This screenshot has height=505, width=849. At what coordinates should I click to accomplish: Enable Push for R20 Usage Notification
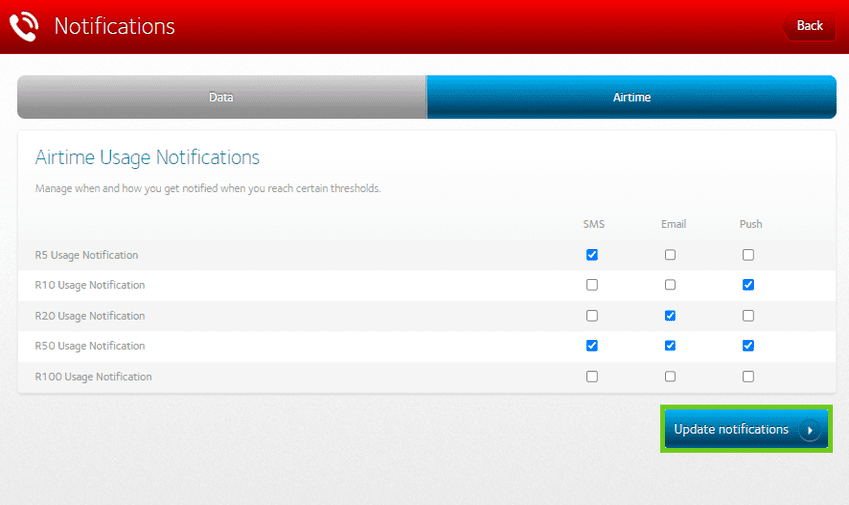[748, 316]
